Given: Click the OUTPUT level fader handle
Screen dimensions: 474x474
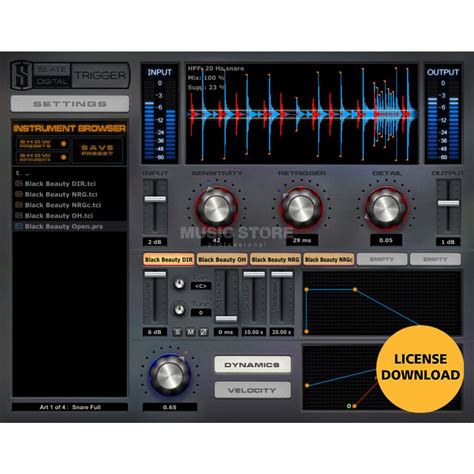Looking at the screenshot, I should [x=448, y=203].
